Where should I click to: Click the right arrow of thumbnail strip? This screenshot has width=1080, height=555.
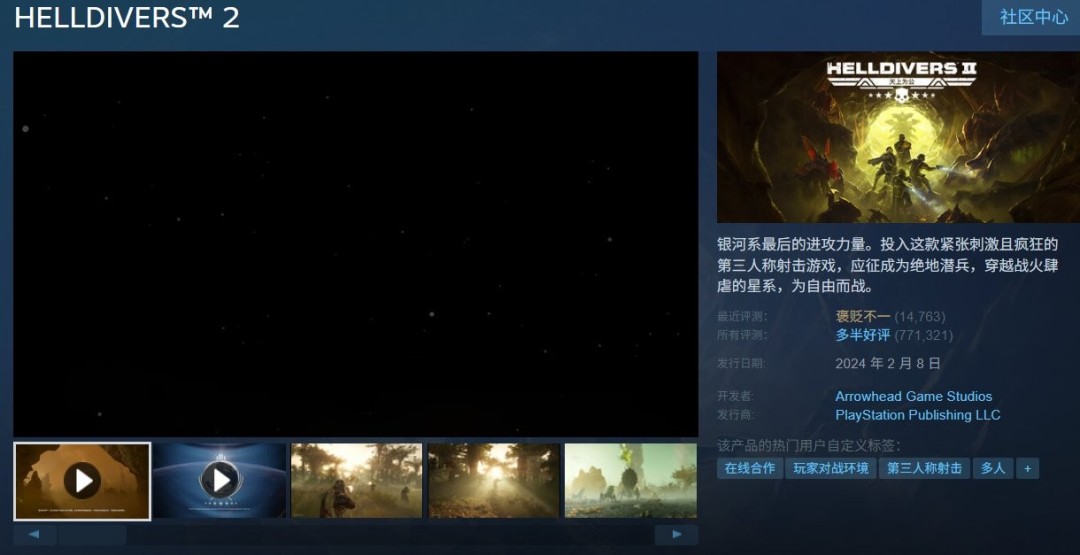[676, 535]
